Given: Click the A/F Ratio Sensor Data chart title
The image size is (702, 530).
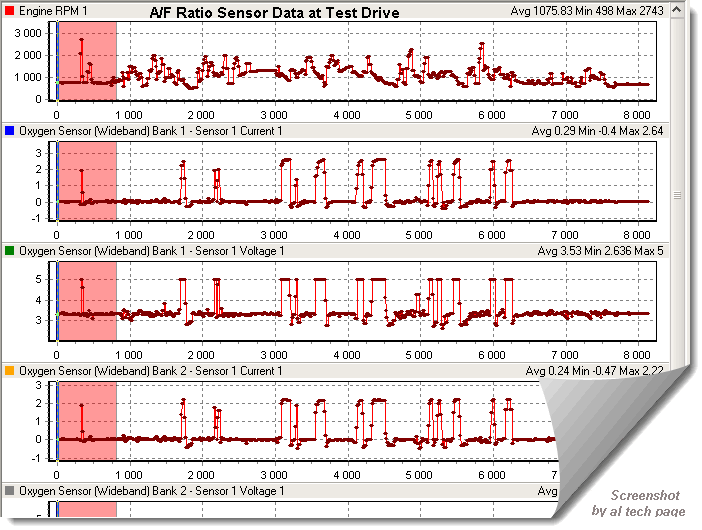Looking at the screenshot, I should point(274,13).
